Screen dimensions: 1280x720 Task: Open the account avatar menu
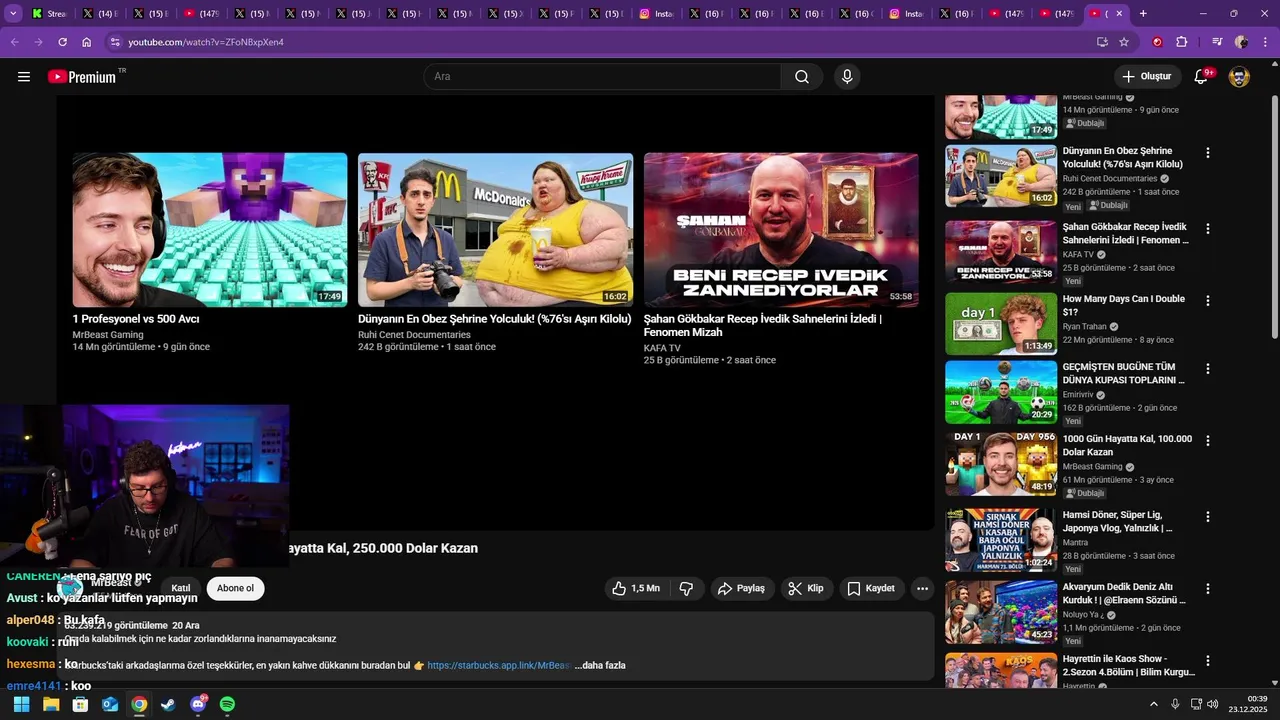click(1239, 77)
